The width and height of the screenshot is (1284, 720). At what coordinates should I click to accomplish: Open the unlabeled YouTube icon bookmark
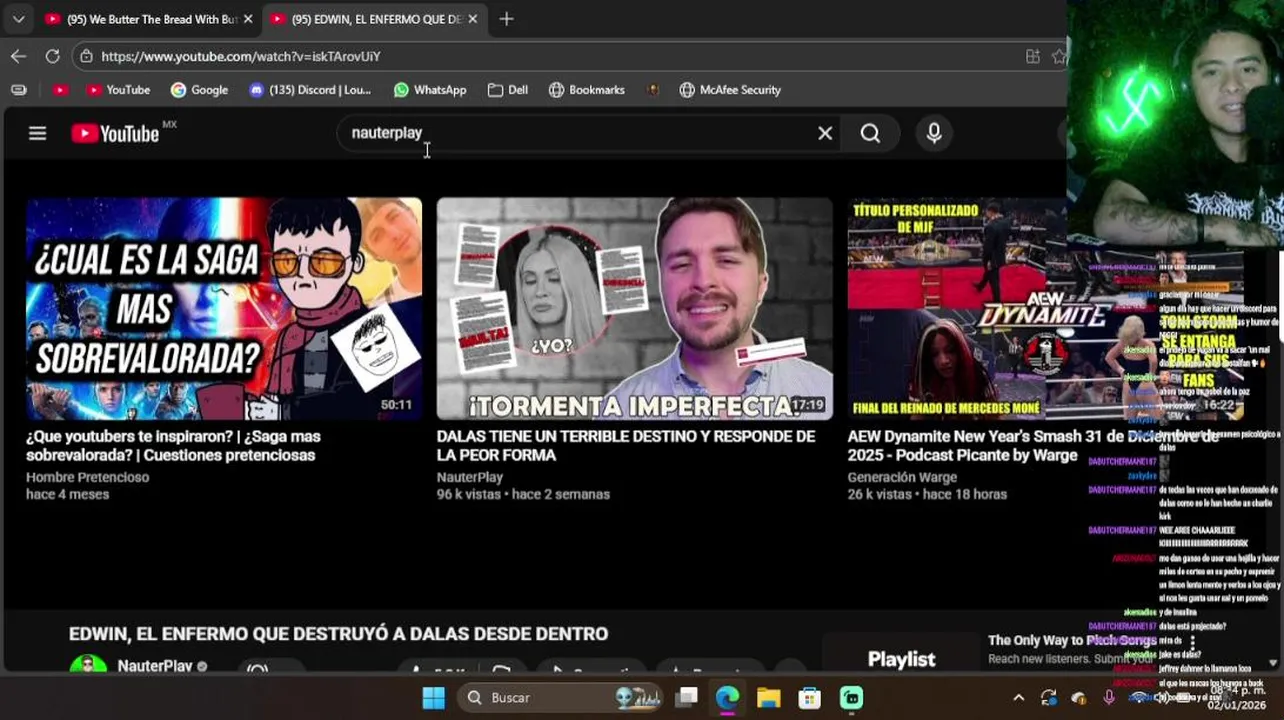(x=60, y=90)
